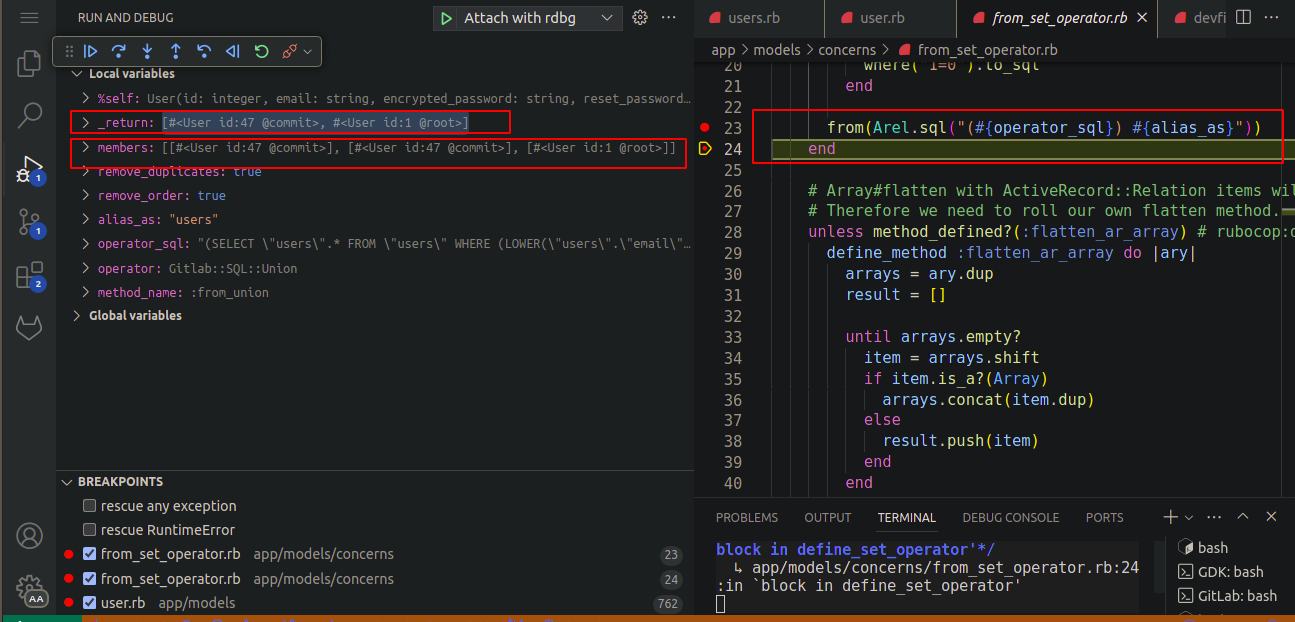Collapse the Local variables section
1295x622 pixels.
click(78, 74)
